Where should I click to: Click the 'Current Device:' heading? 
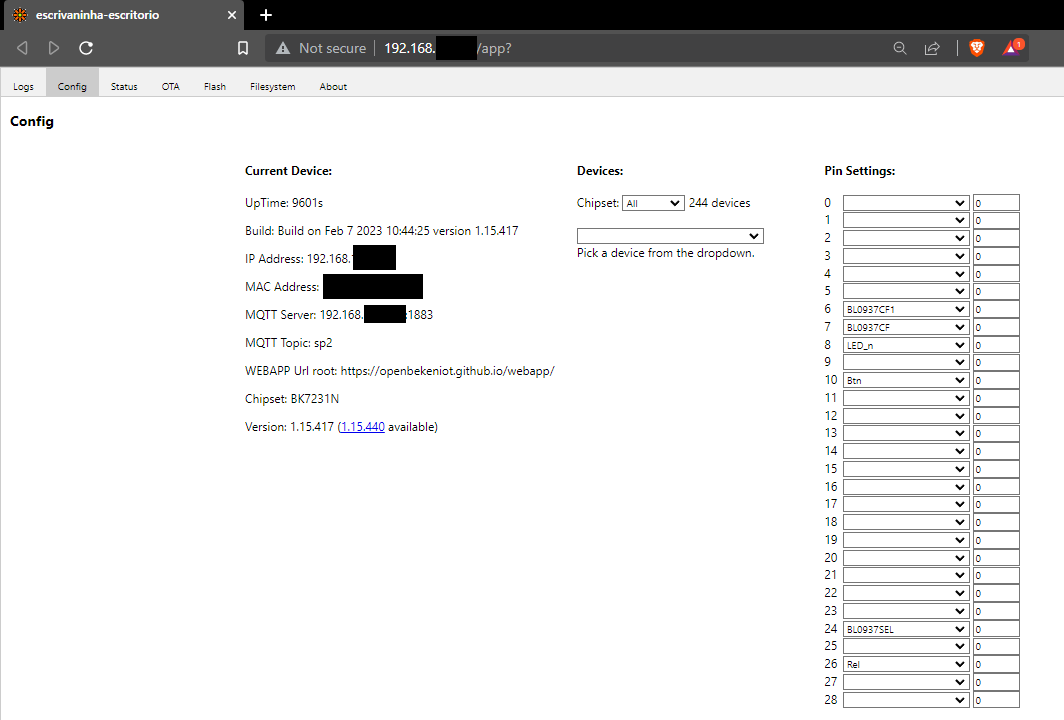tap(288, 171)
